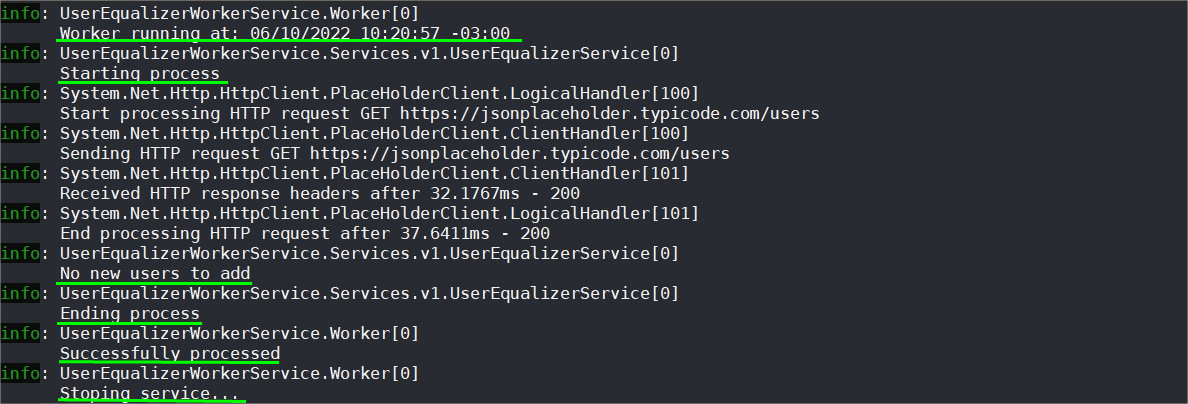Click the last UserEqualizerWorkerService.Worker[0] line
Screen dimensions: 1188x404
coord(239,374)
